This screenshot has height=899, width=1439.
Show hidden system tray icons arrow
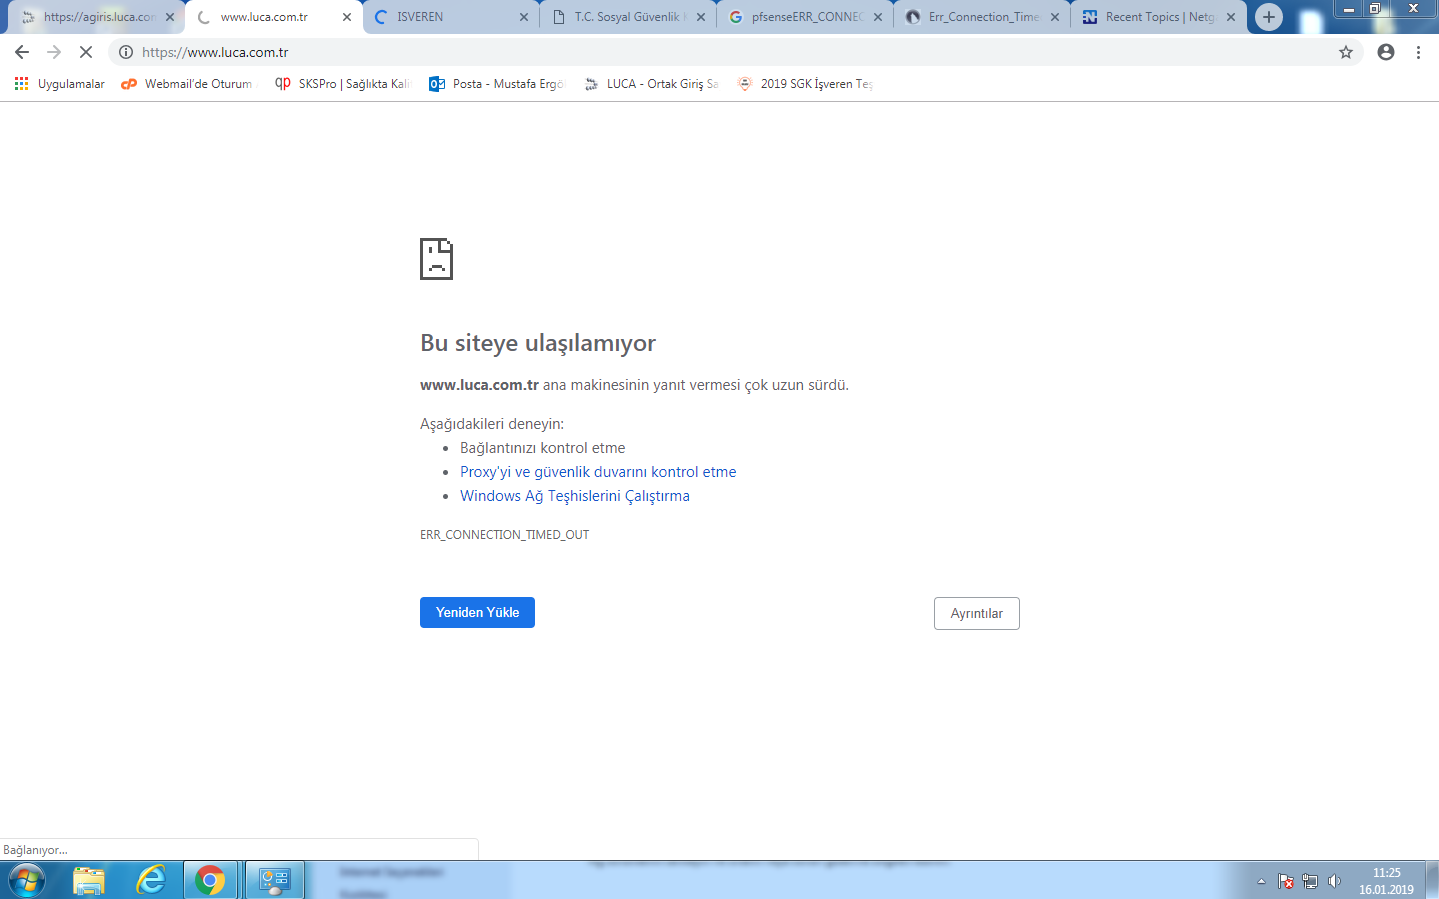tap(1261, 881)
